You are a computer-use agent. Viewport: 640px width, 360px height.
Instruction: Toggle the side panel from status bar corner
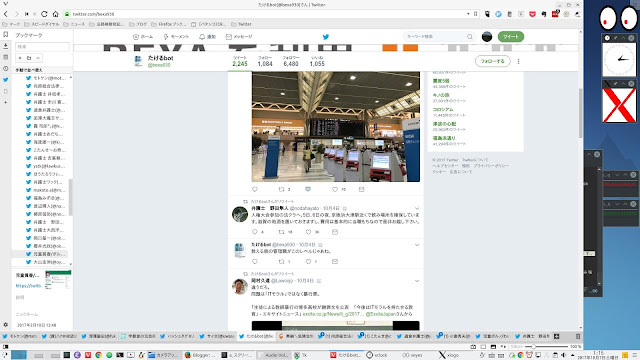(6, 347)
